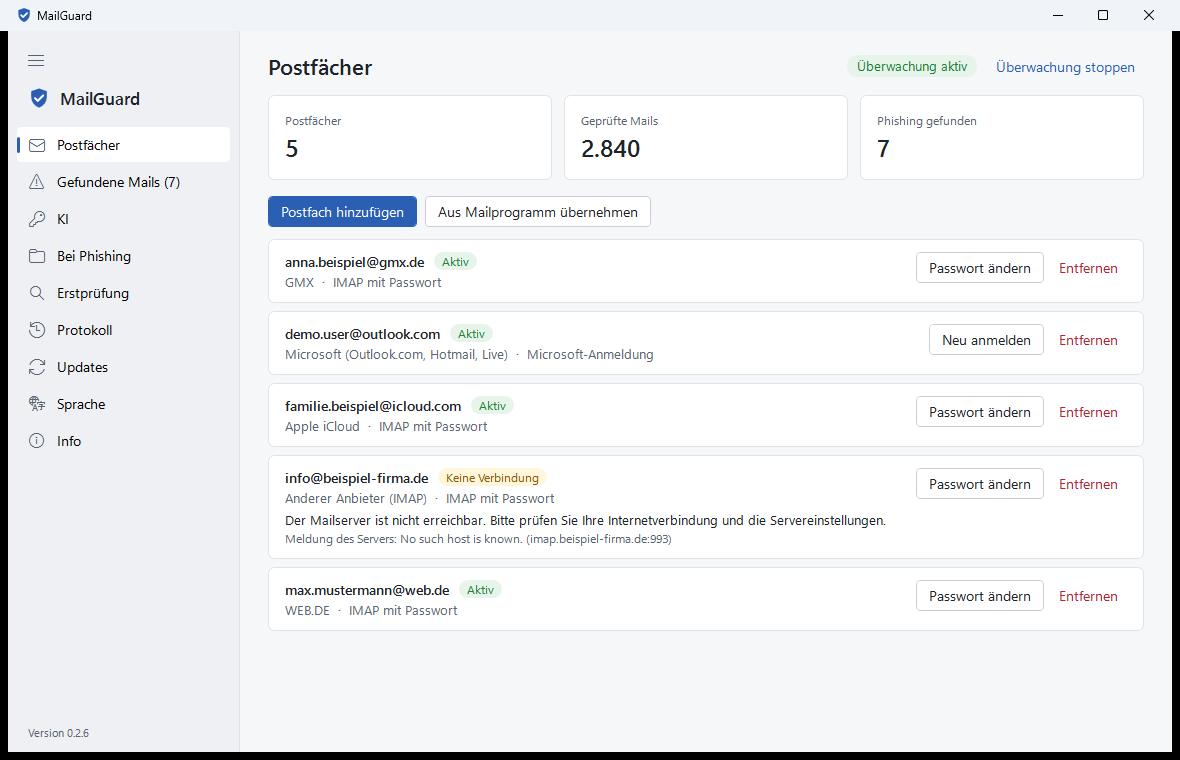
Task: Click the key icon next to KI
Action: [x=37, y=219]
